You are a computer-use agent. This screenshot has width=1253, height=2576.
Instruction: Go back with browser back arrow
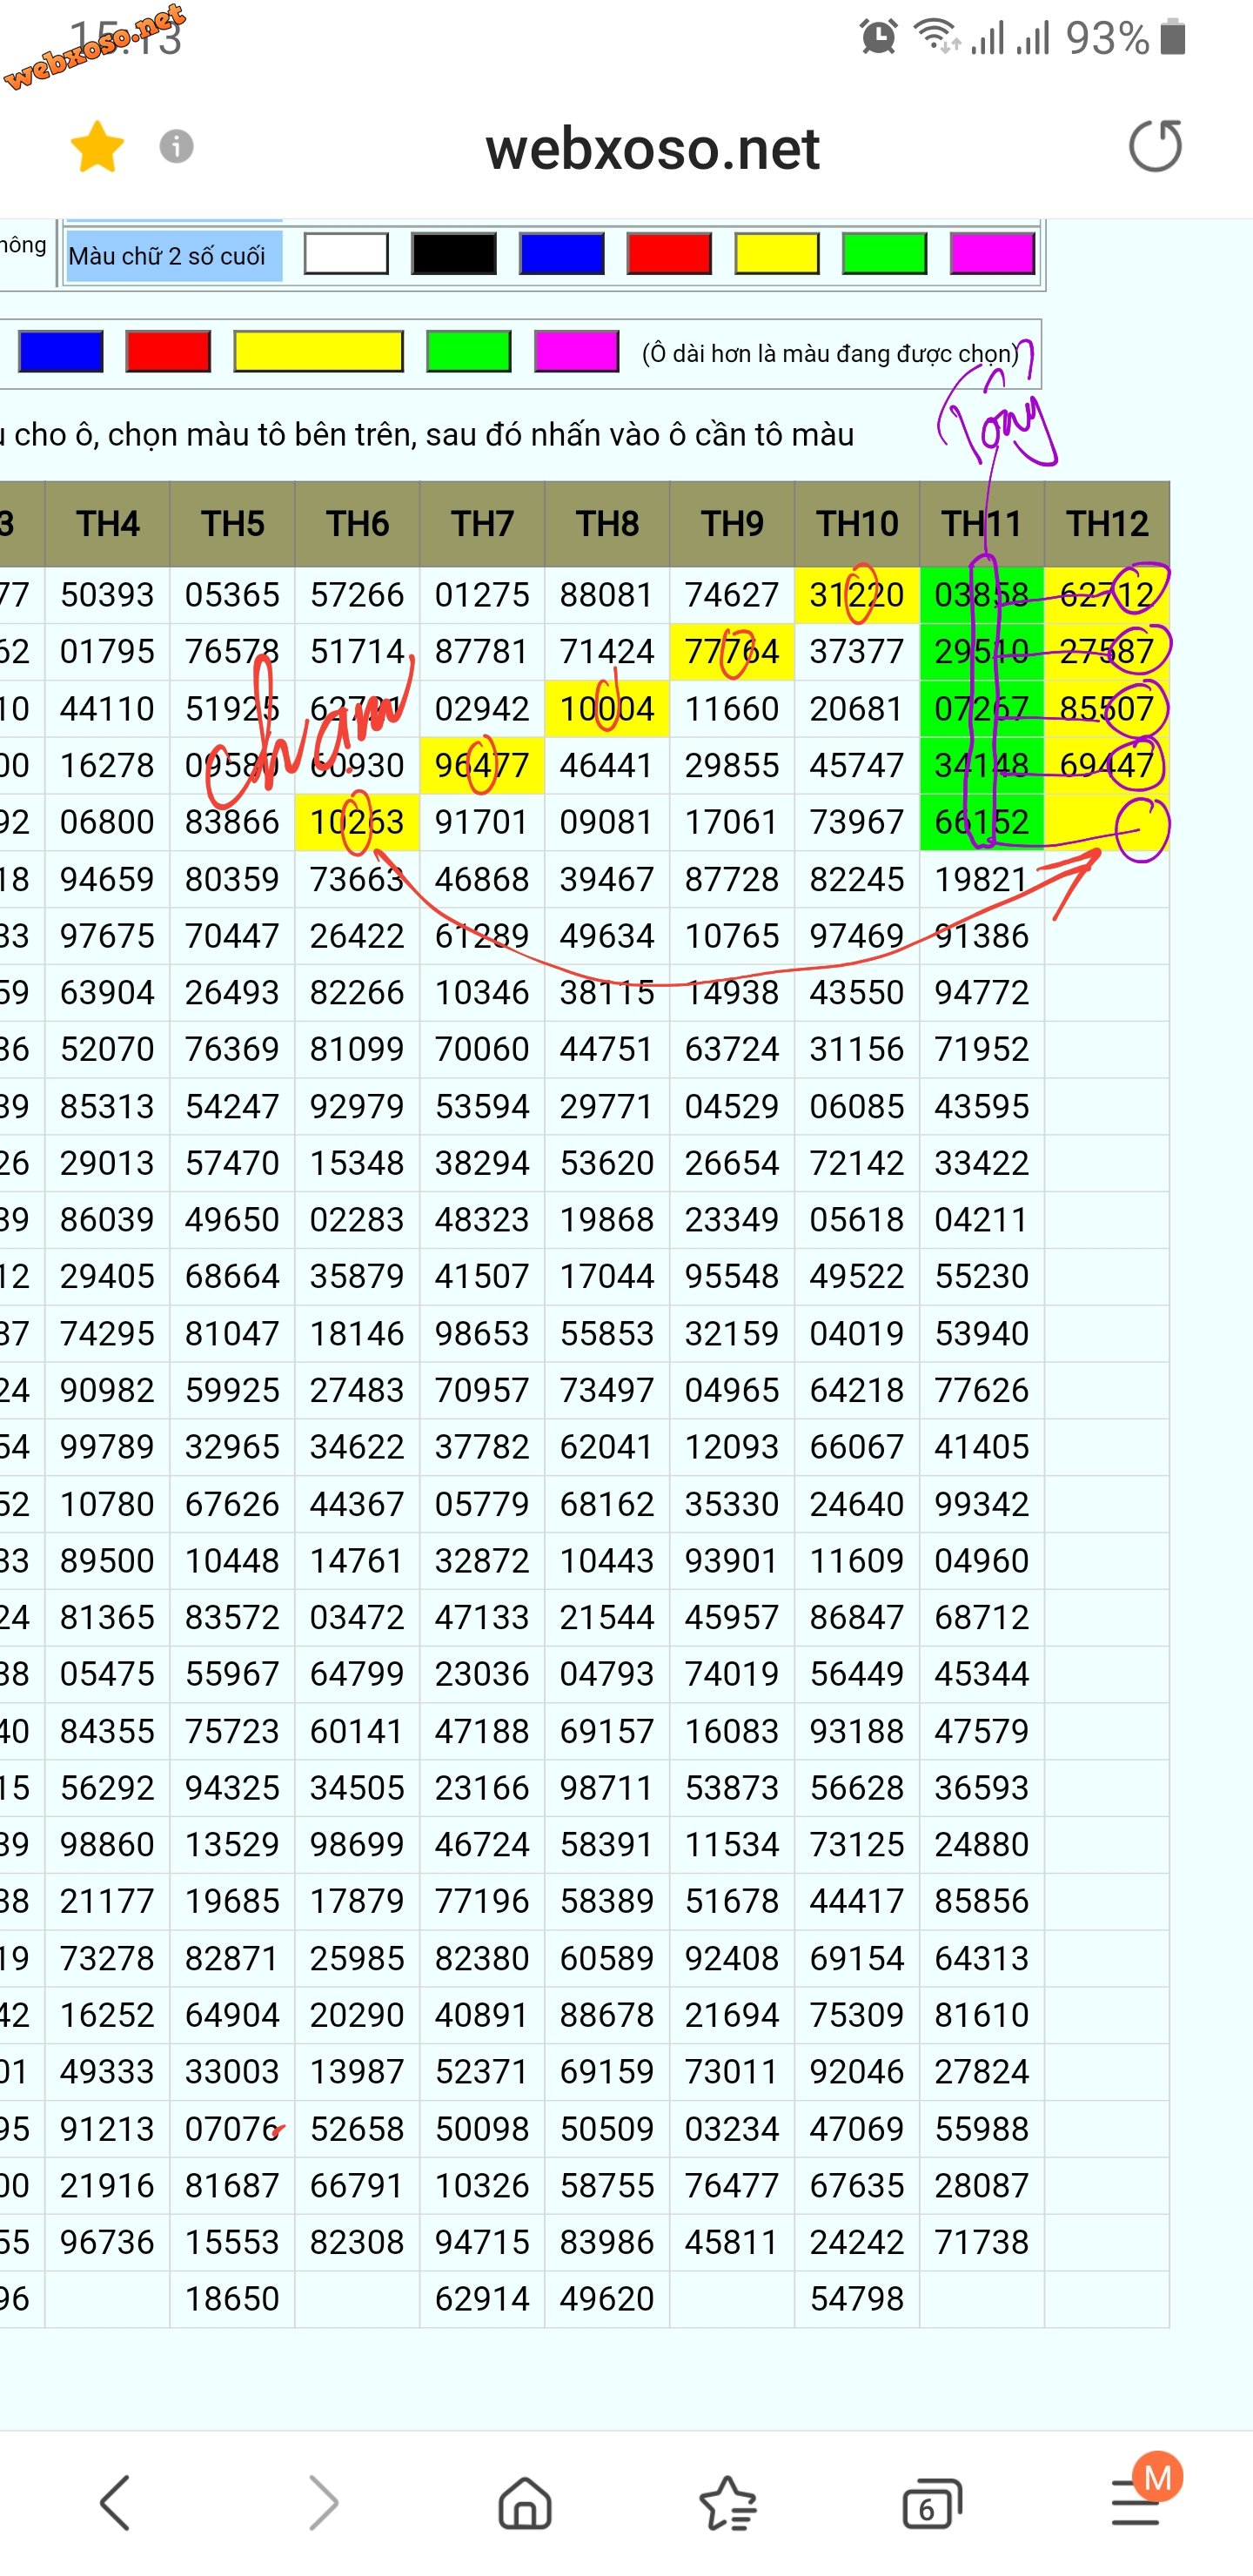point(115,2503)
